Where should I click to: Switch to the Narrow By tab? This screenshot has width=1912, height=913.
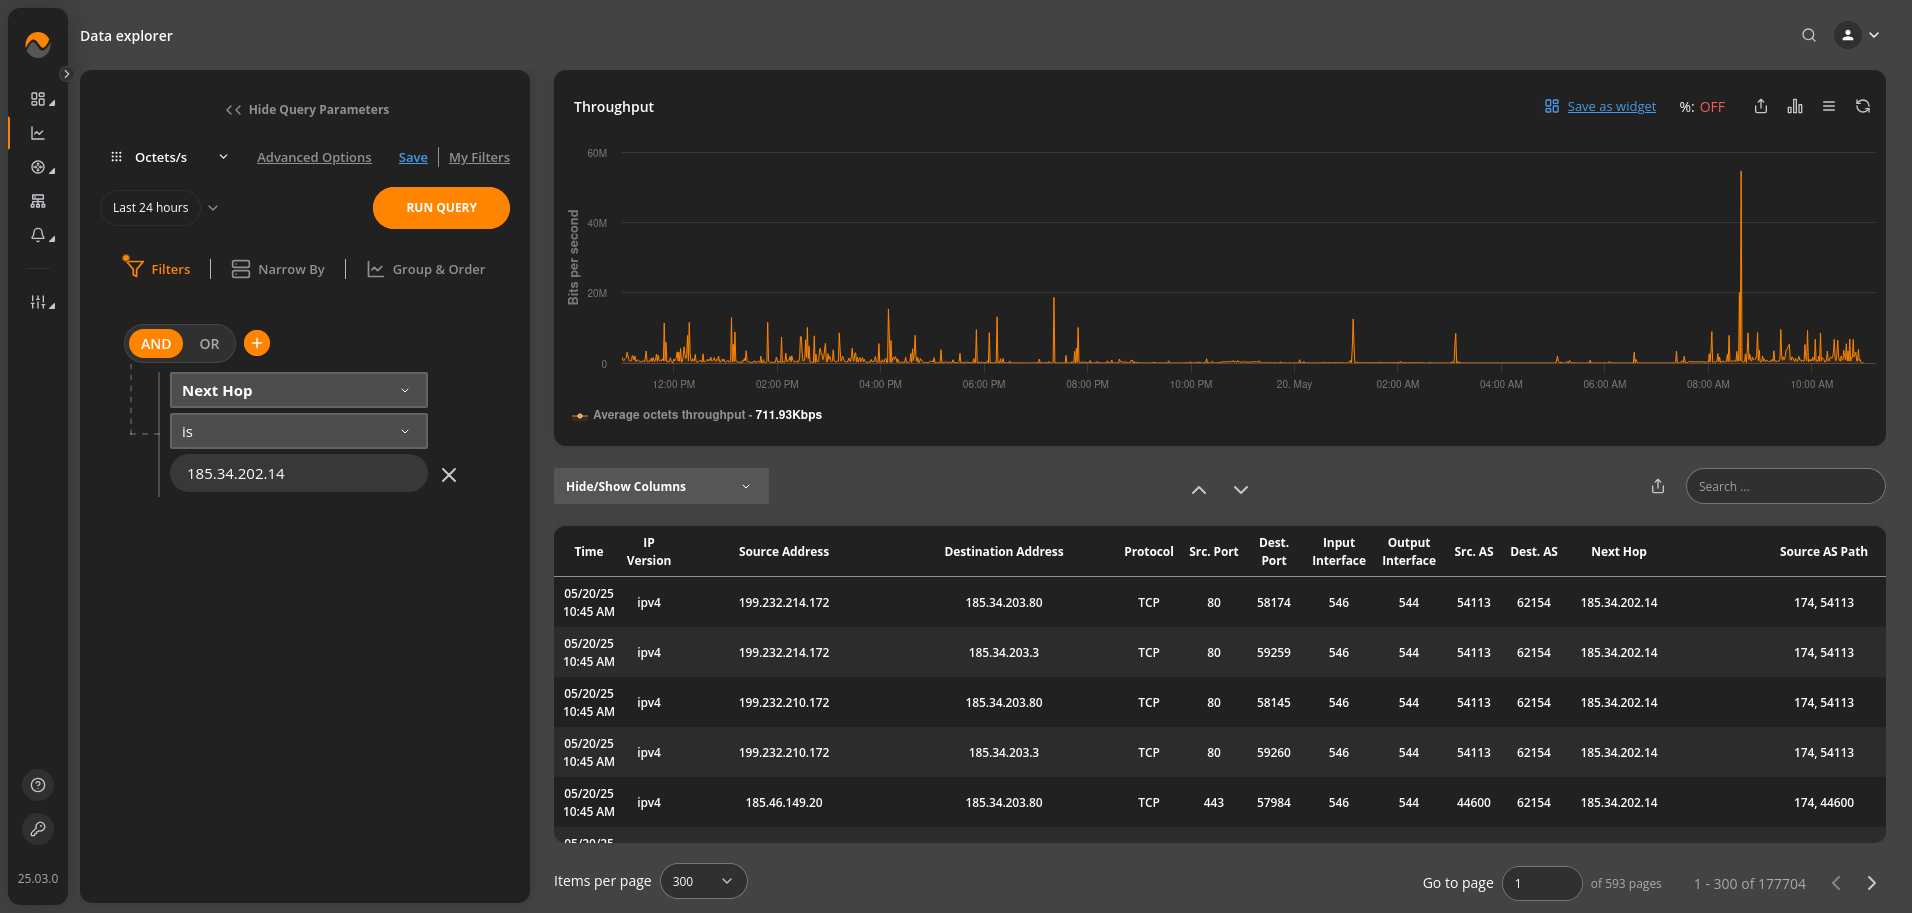(278, 269)
